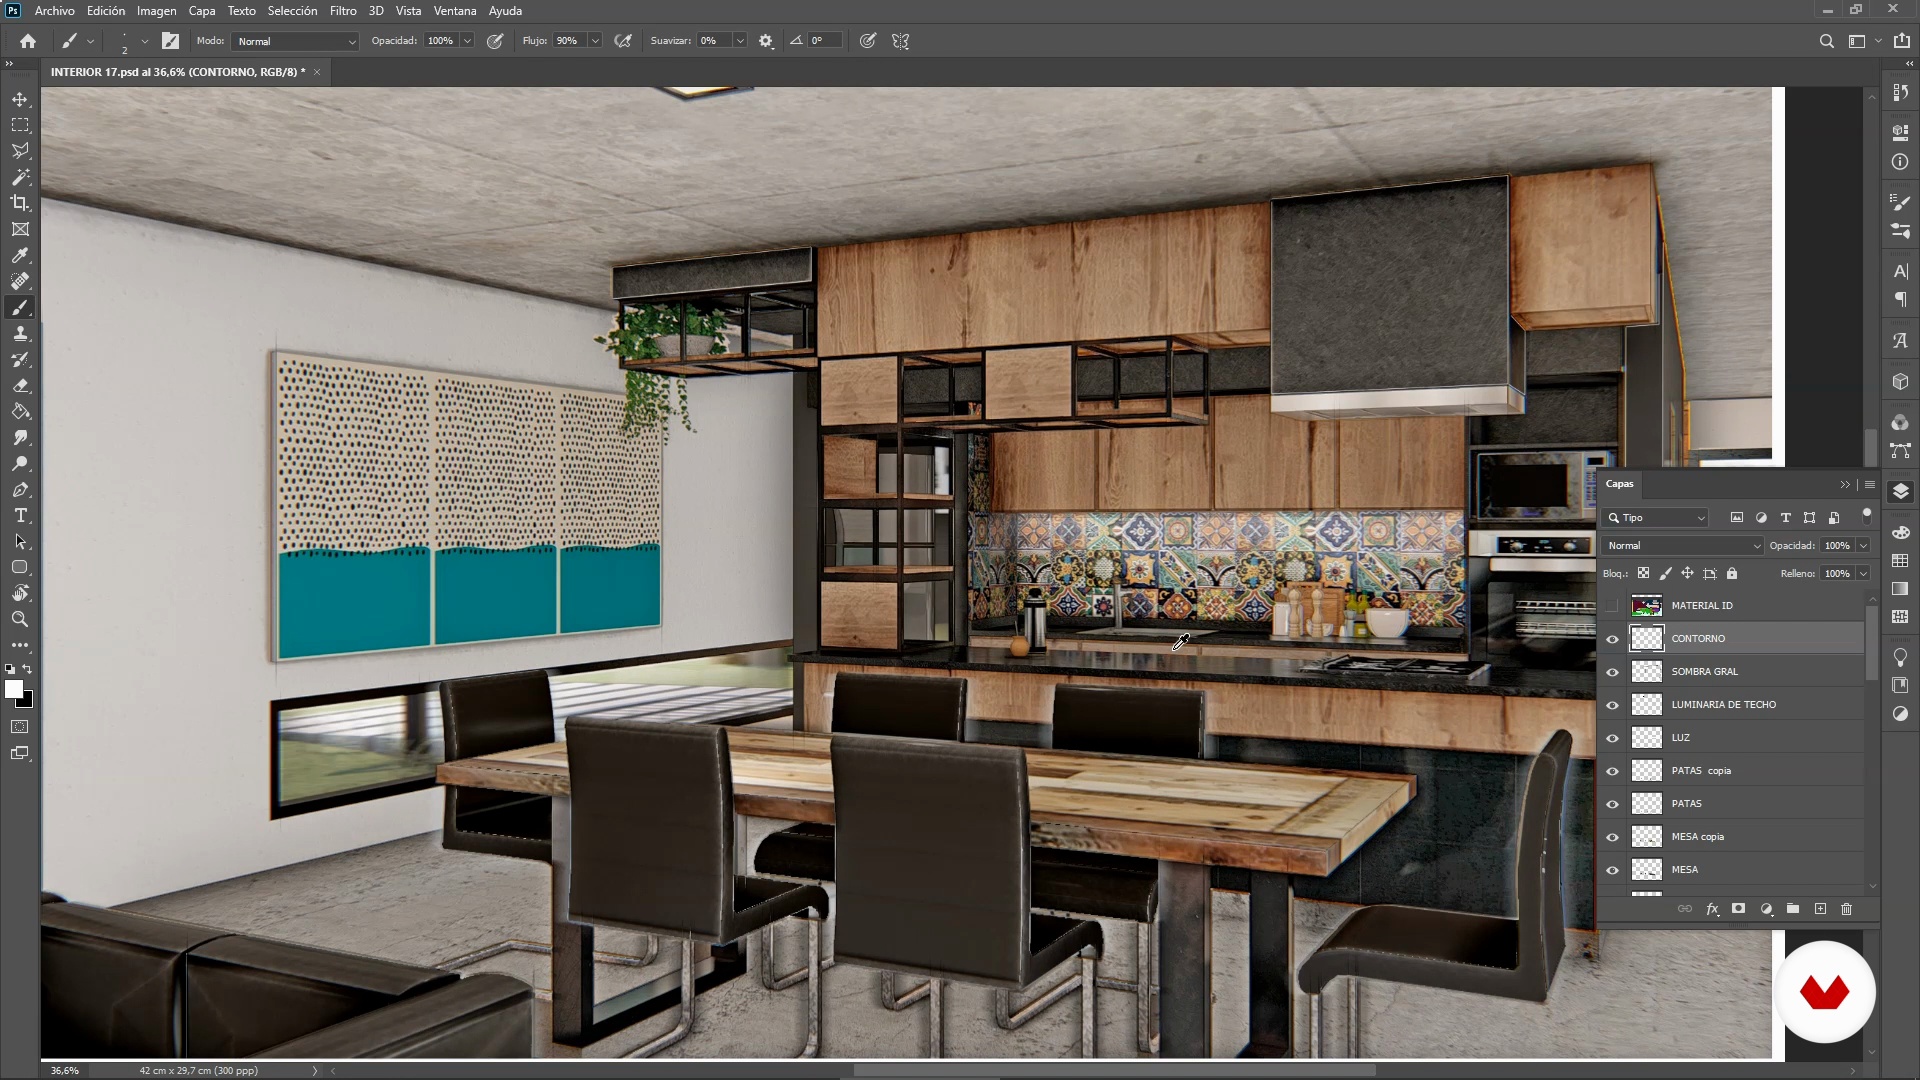Viewport: 1920px width, 1080px height.
Task: Create a new group folder
Action: coord(1793,909)
